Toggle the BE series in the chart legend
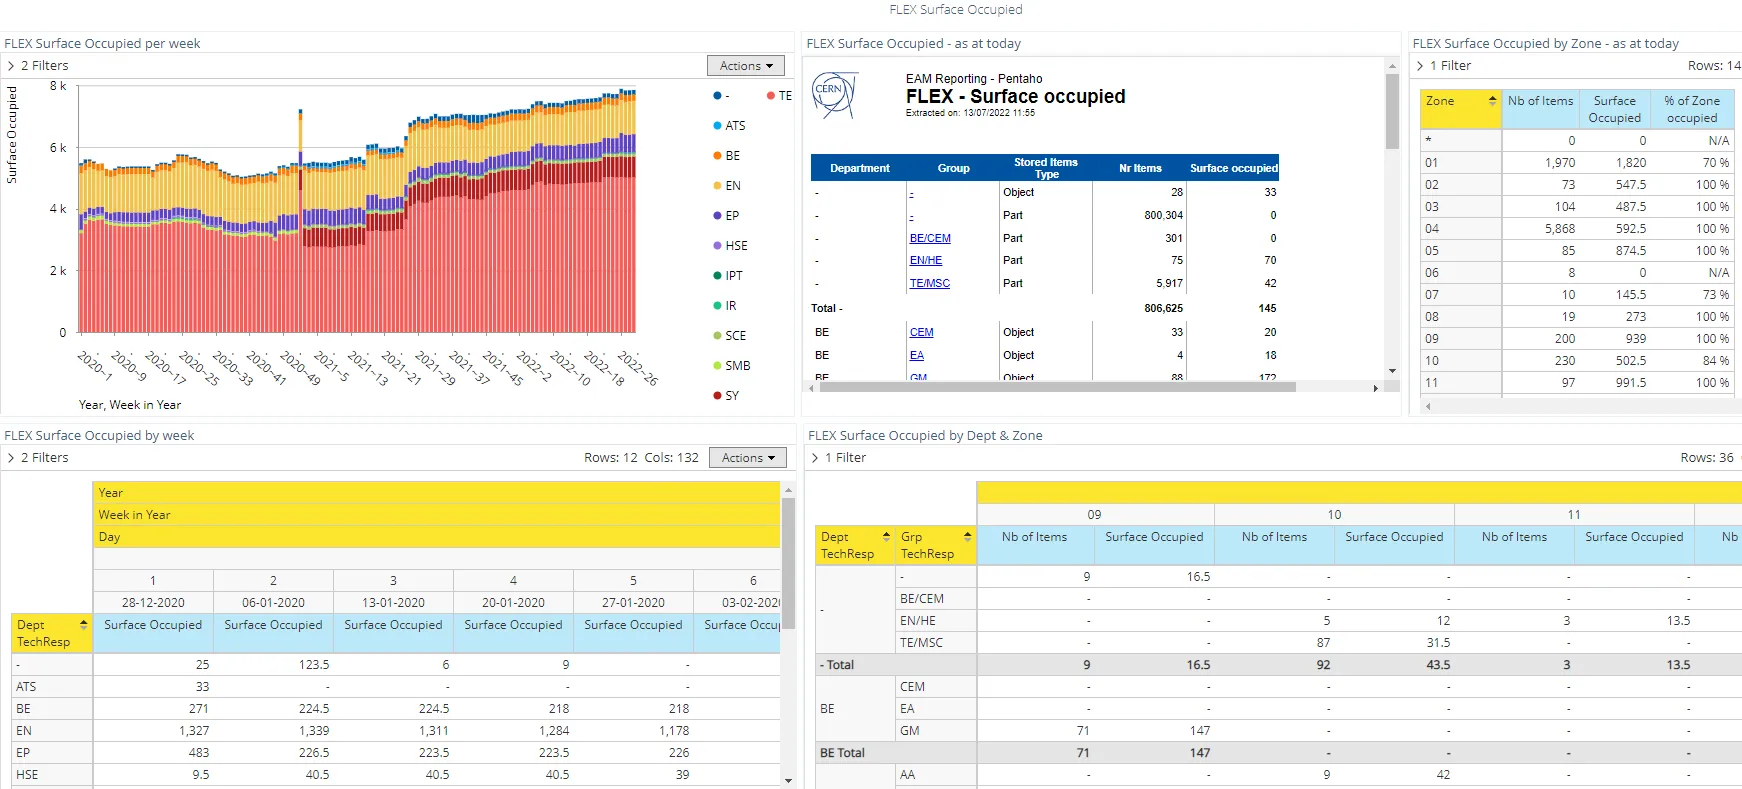Image resolution: width=1742 pixels, height=789 pixels. pos(727,156)
